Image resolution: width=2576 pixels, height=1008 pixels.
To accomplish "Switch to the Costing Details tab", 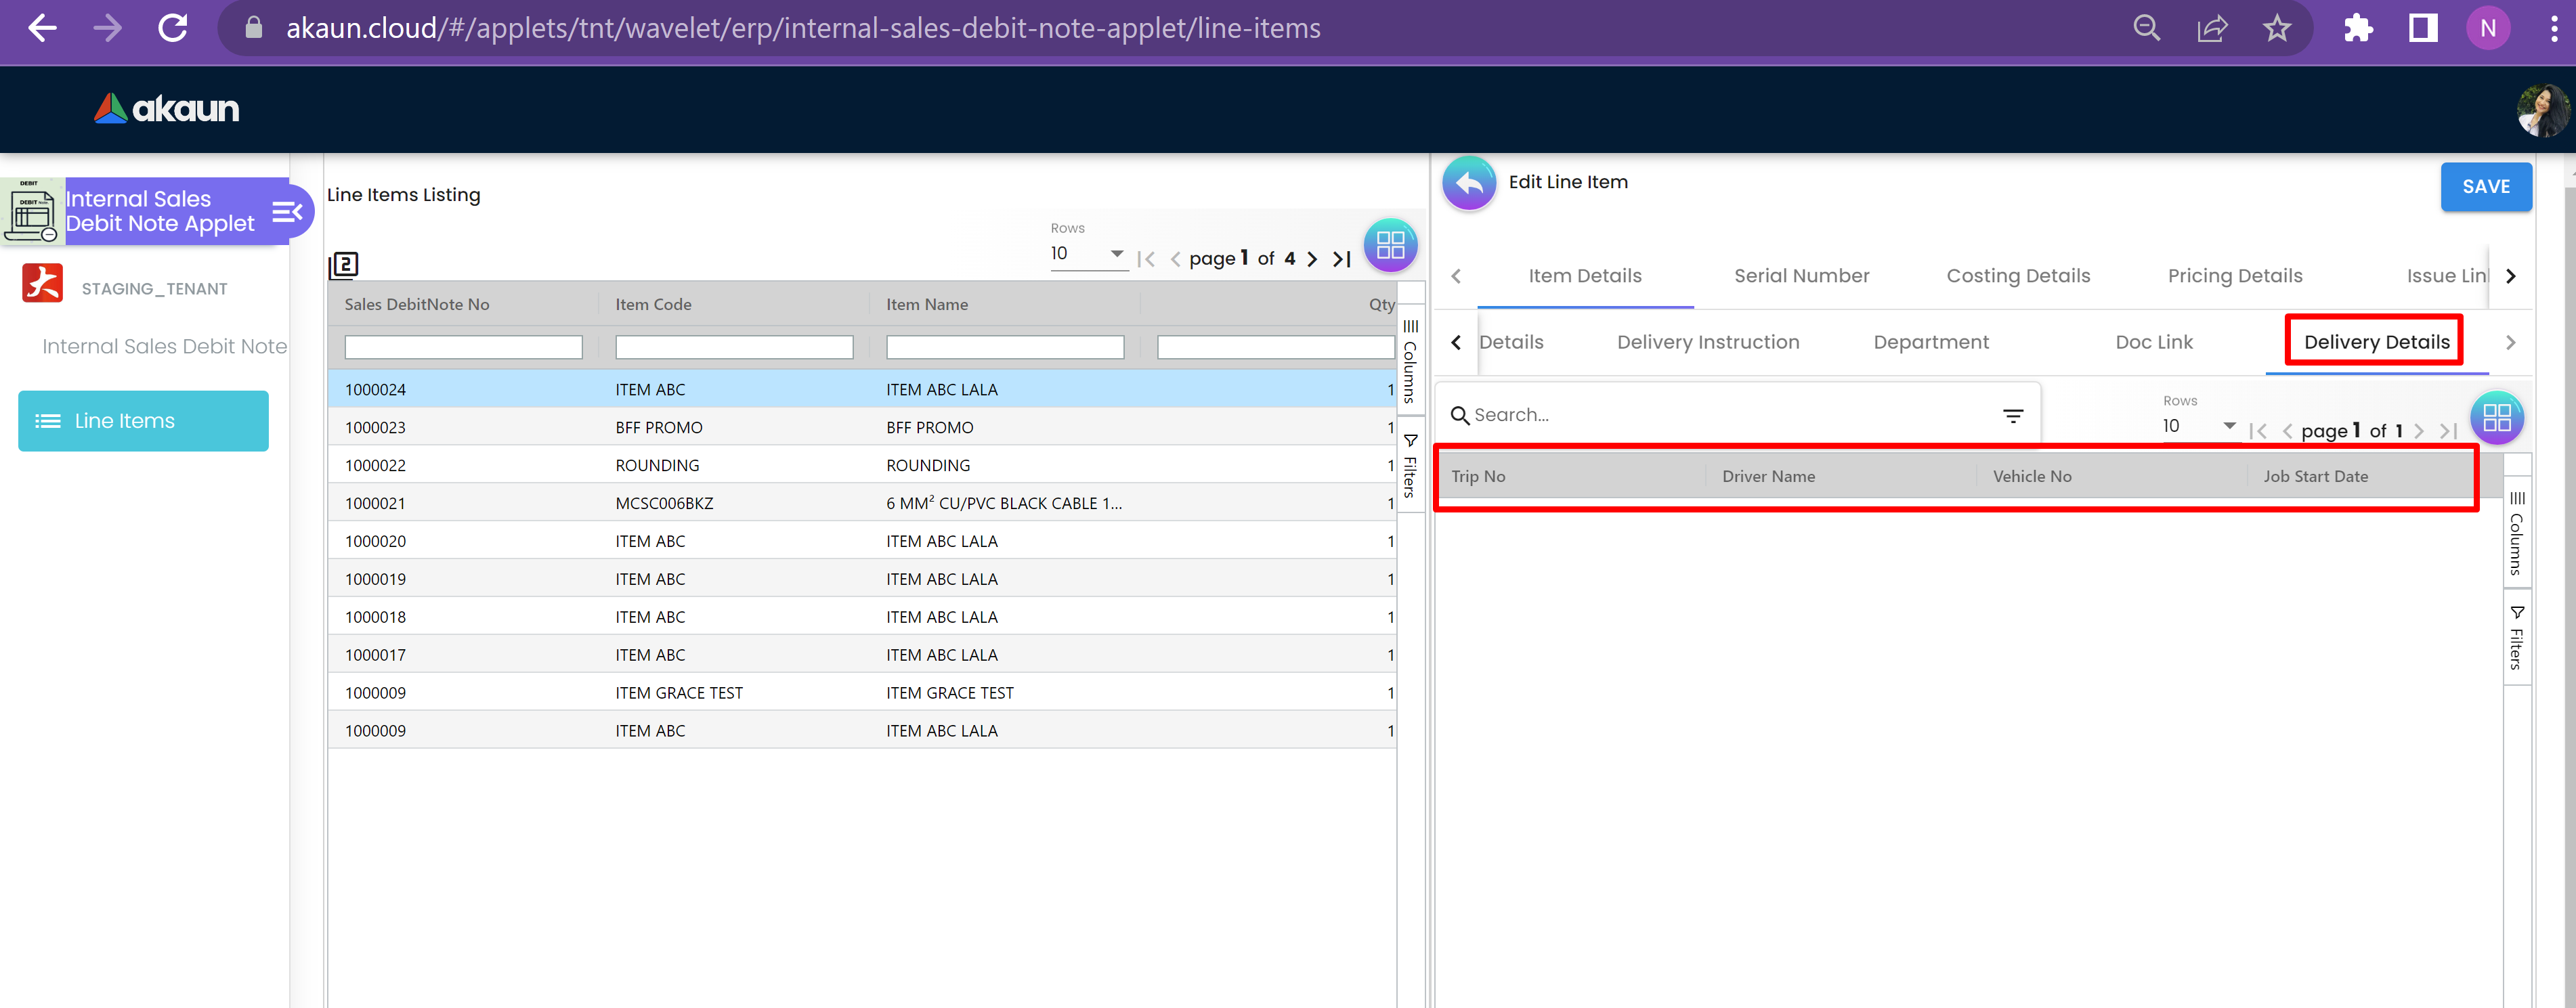I will click(x=2017, y=276).
